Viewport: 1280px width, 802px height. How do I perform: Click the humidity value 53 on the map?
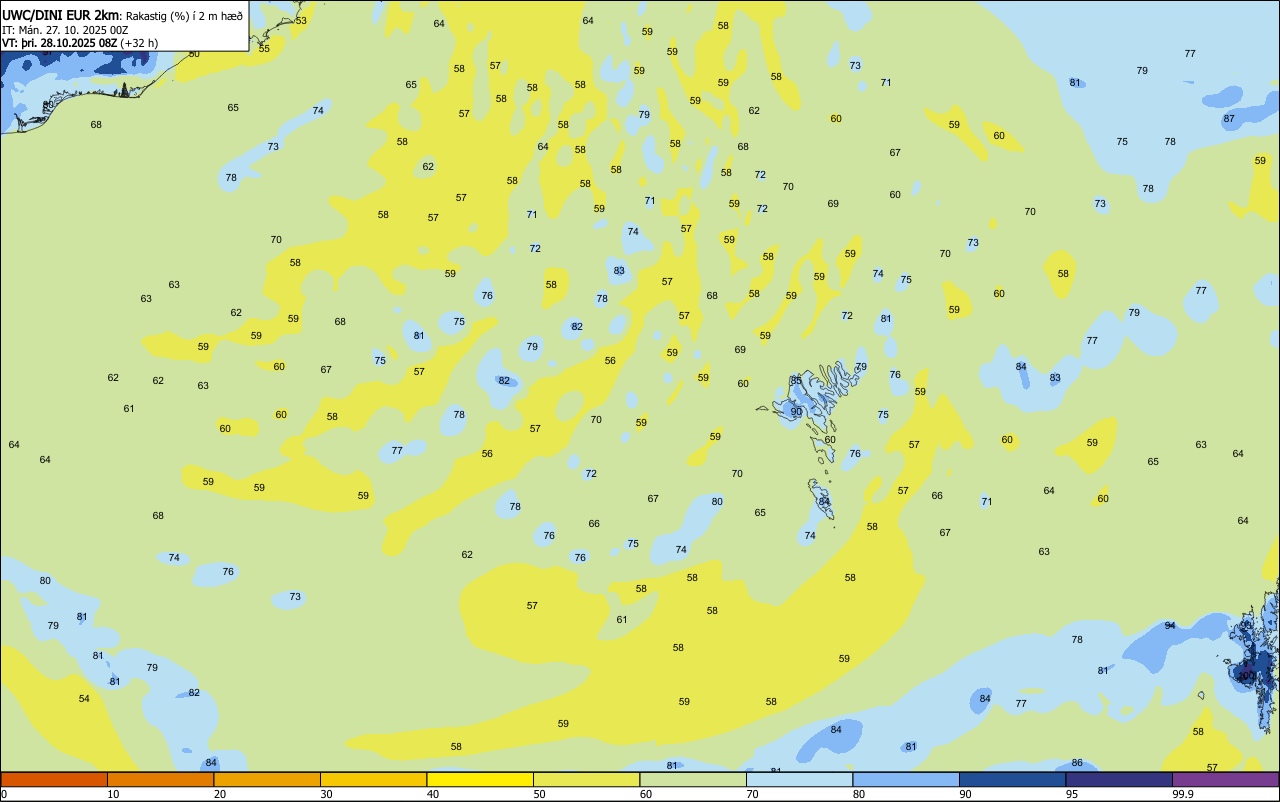pyautogui.click(x=301, y=20)
